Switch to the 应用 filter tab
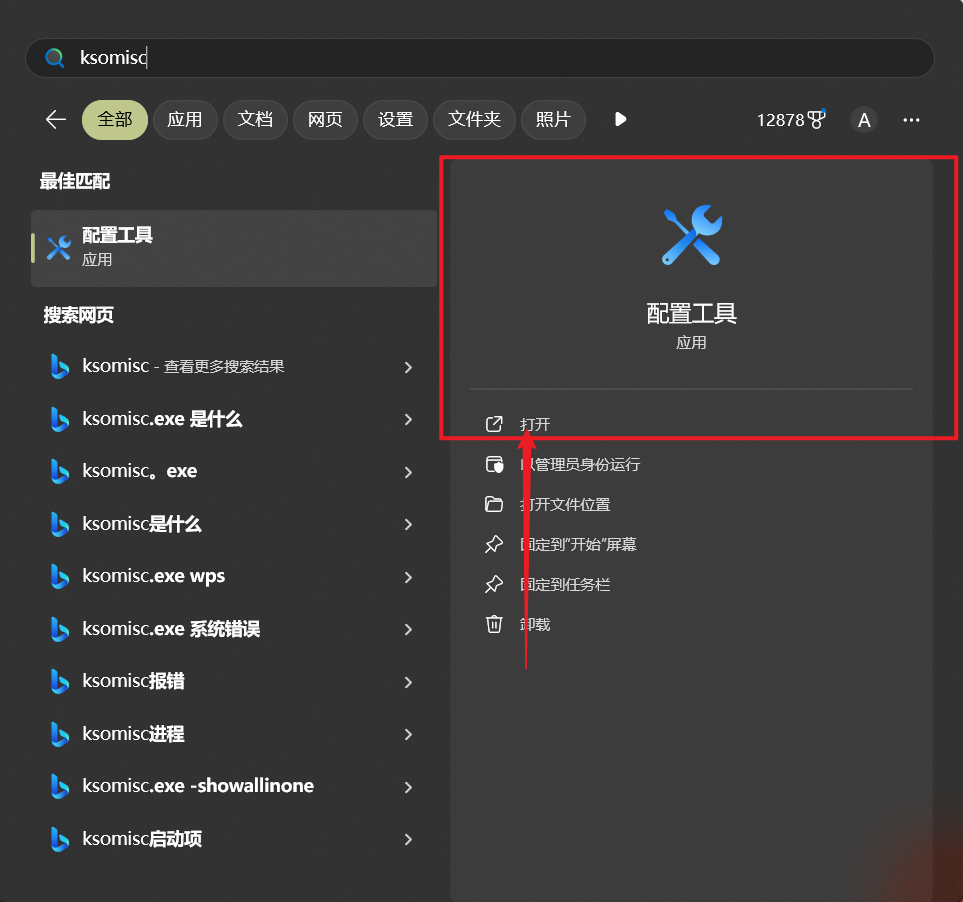This screenshot has height=902, width=963. tap(185, 120)
